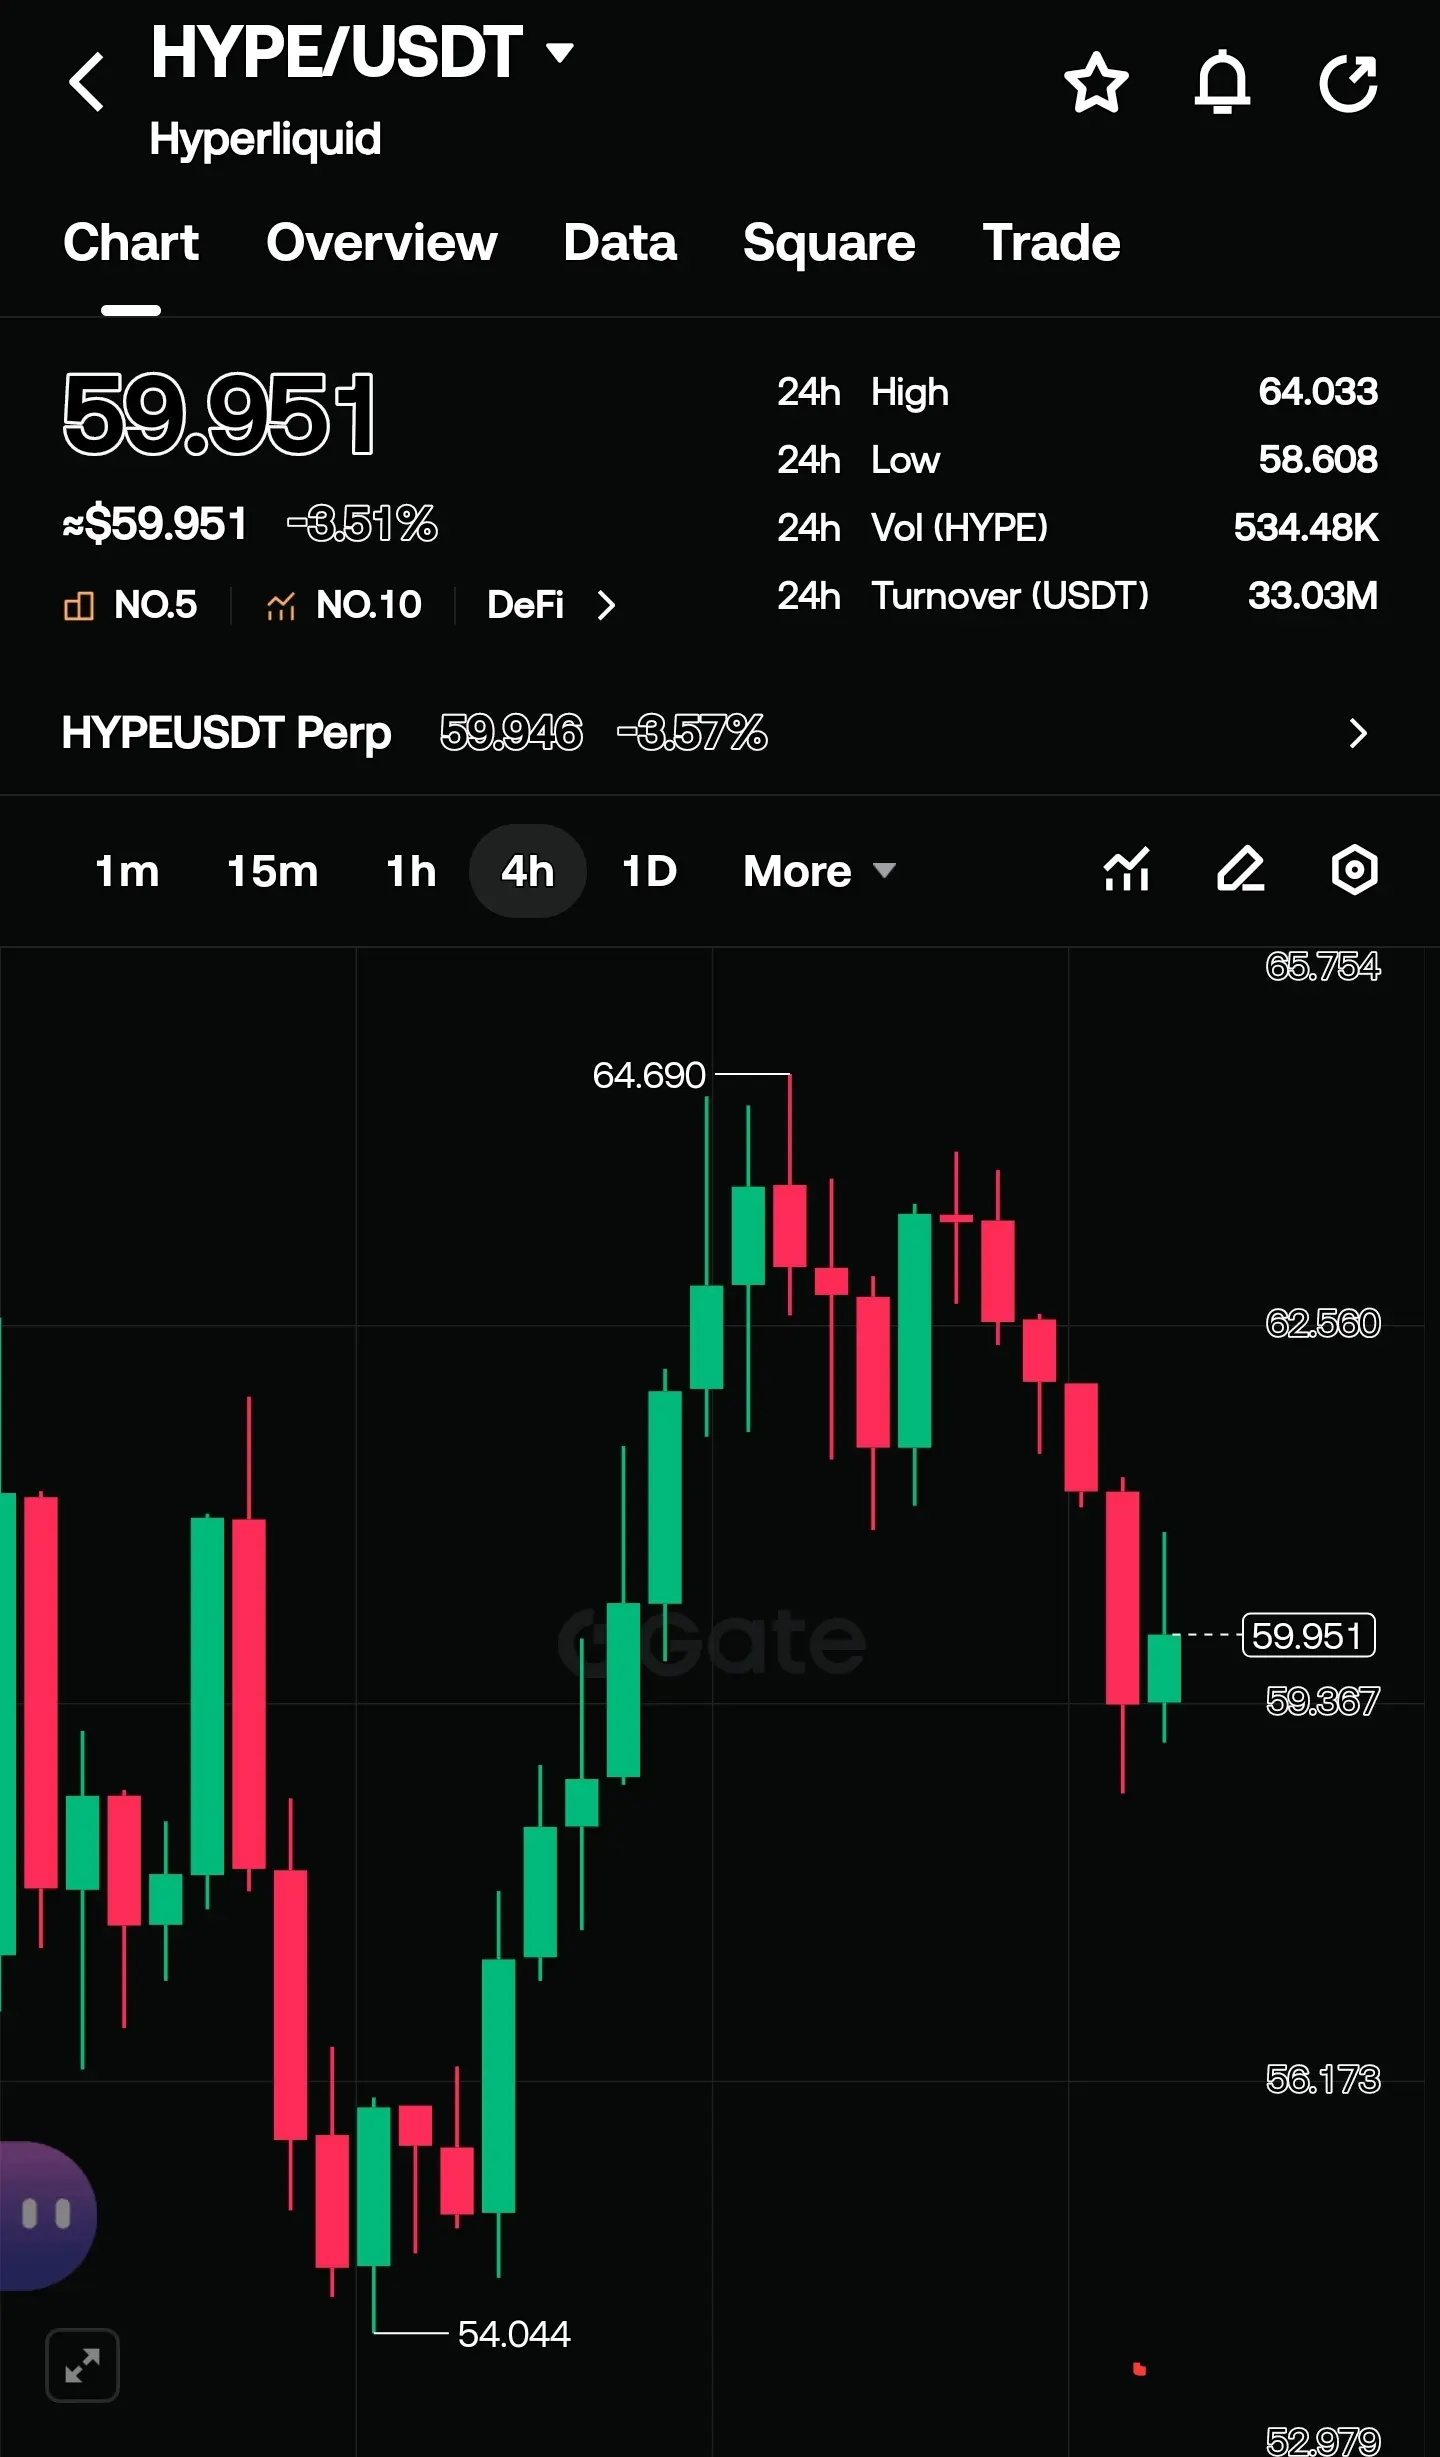Switch to the Data tab
The height and width of the screenshot is (2457, 1440).
tap(620, 243)
